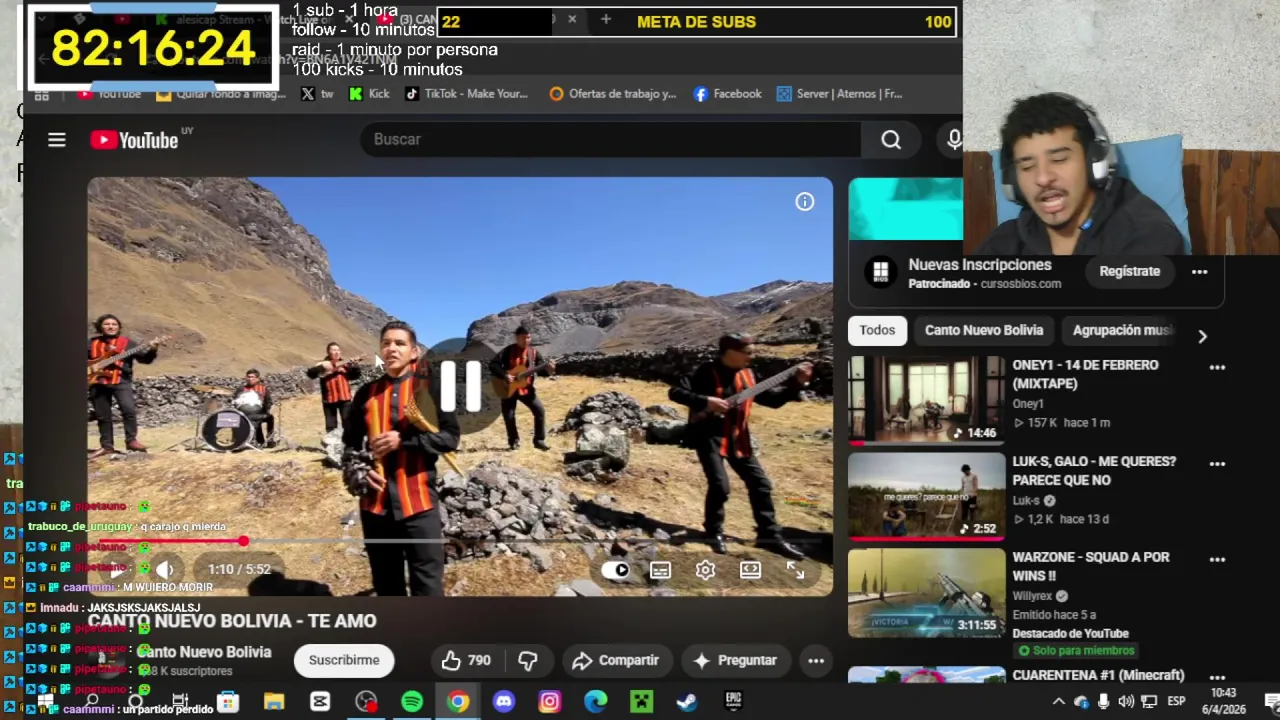The width and height of the screenshot is (1280, 720).
Task: Click the 1:10 / 5:52 time display
Action: [x=239, y=569]
